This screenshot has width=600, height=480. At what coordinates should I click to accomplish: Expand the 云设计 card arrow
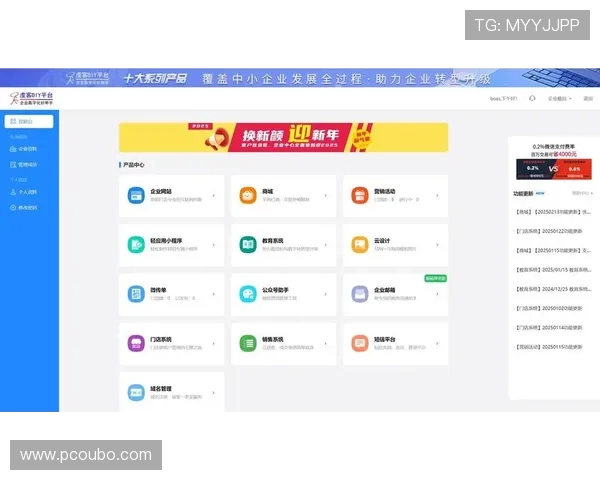click(437, 245)
